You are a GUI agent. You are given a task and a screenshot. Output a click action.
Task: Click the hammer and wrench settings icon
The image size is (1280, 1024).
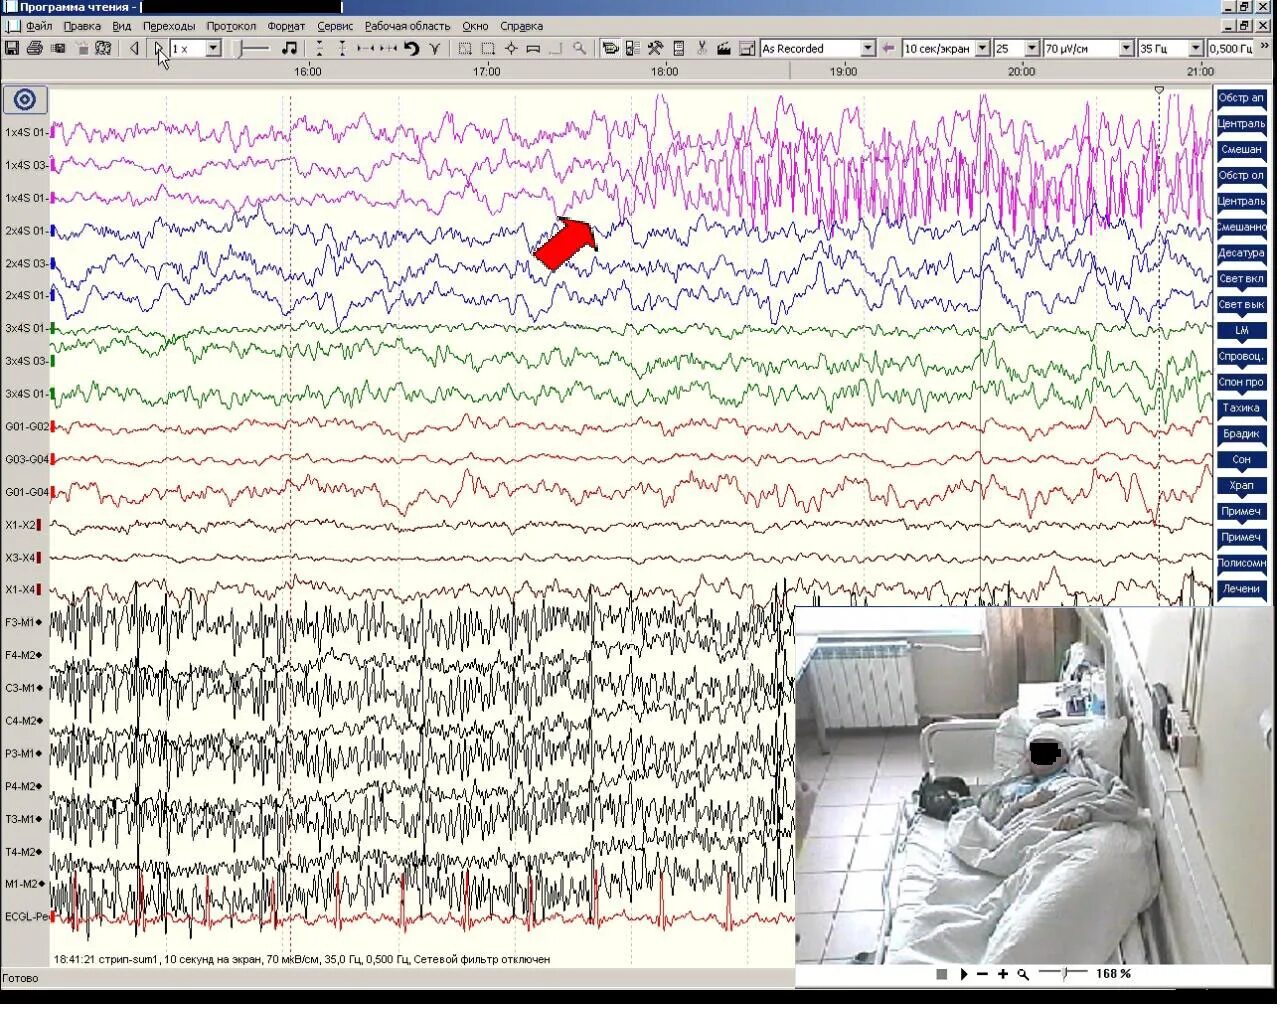pyautogui.click(x=655, y=48)
